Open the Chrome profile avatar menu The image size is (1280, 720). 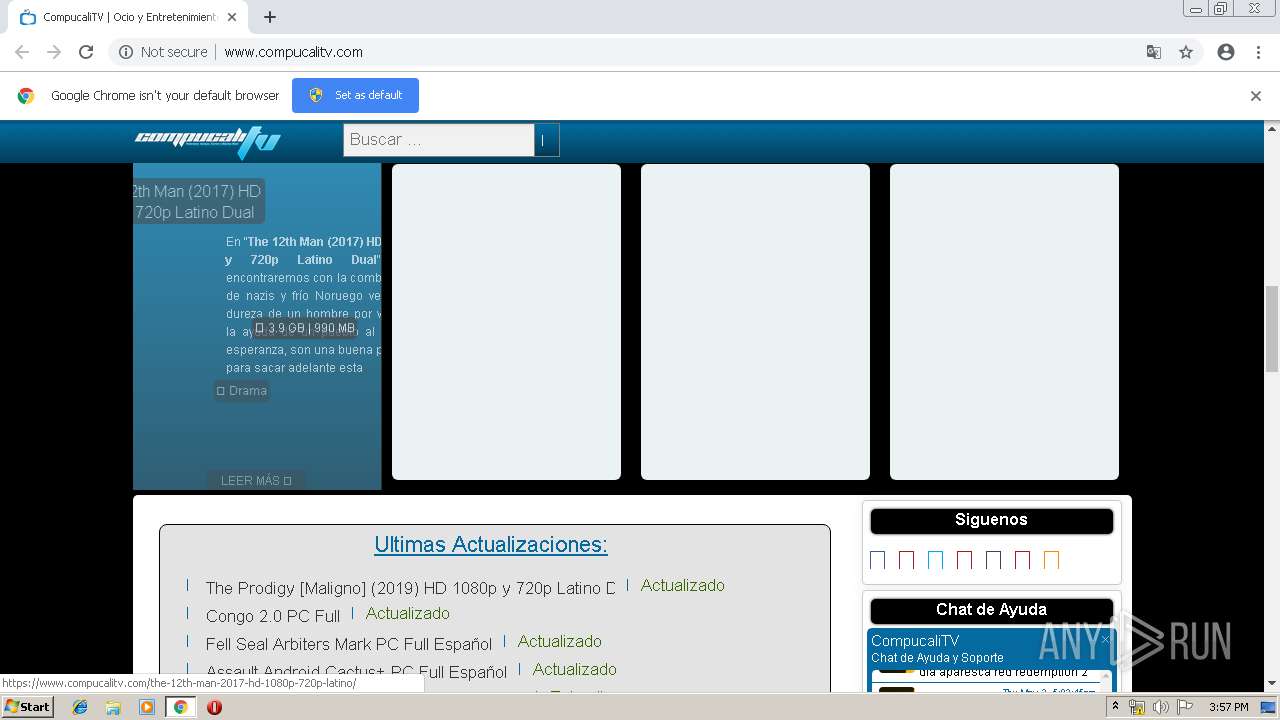tap(1226, 52)
